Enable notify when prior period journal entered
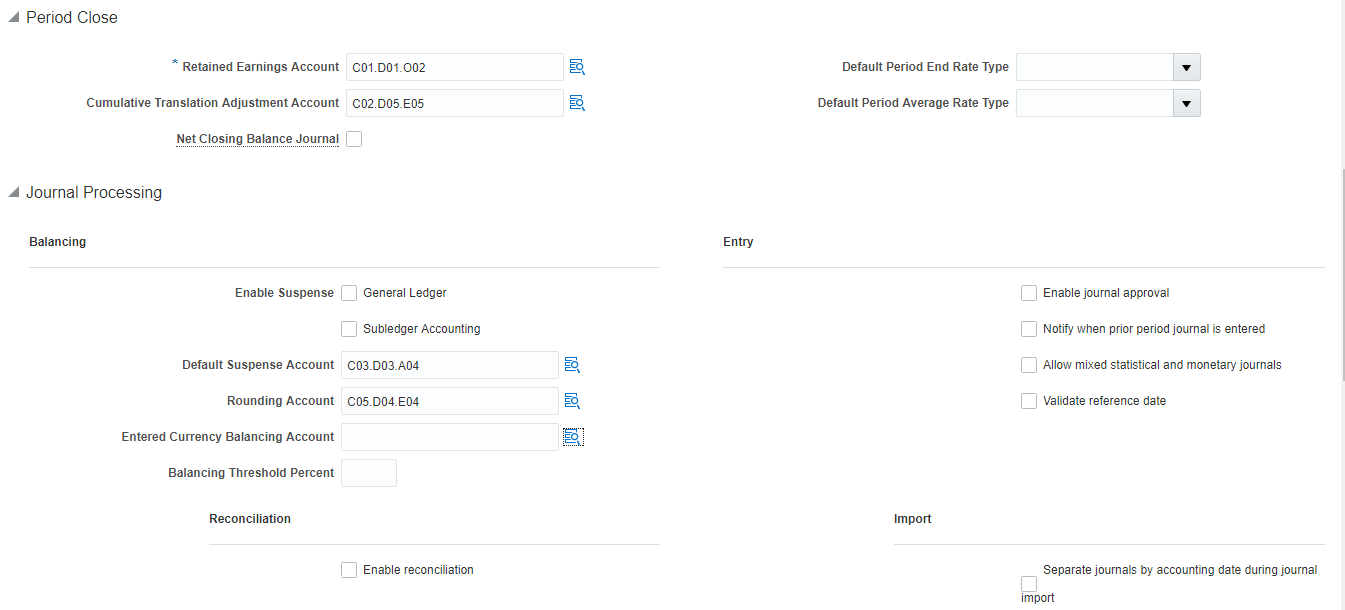This screenshot has width=1345, height=610. 1029,329
